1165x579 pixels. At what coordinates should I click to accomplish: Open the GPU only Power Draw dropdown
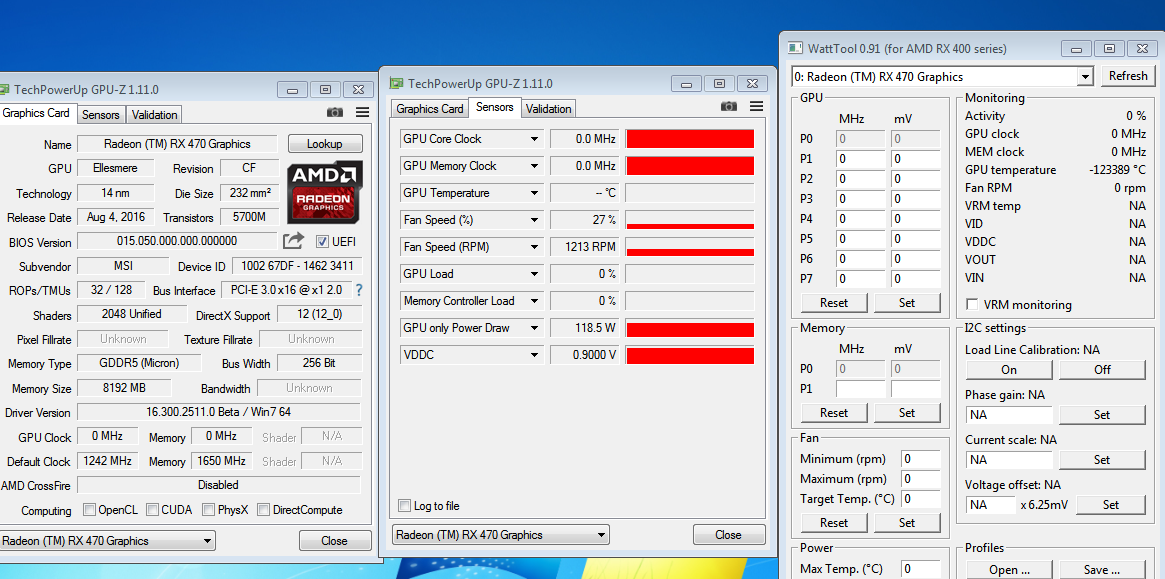click(x=534, y=328)
